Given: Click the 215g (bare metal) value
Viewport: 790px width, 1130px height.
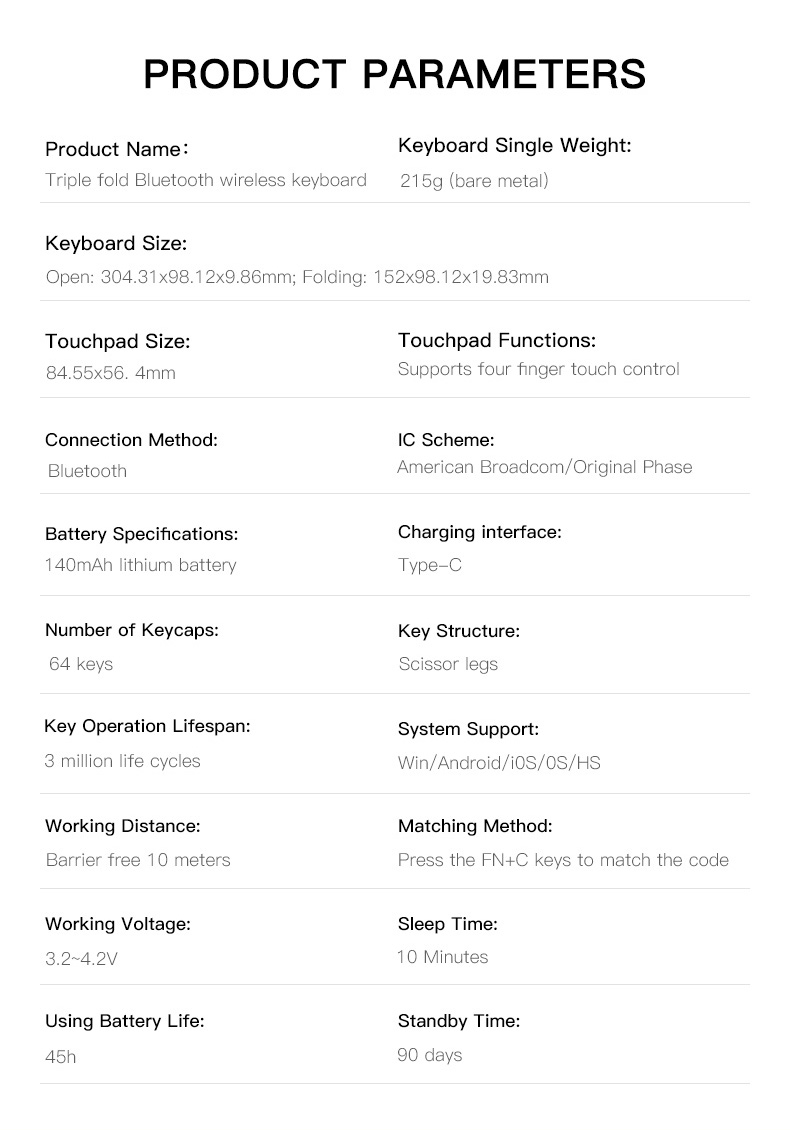Looking at the screenshot, I should (473, 181).
